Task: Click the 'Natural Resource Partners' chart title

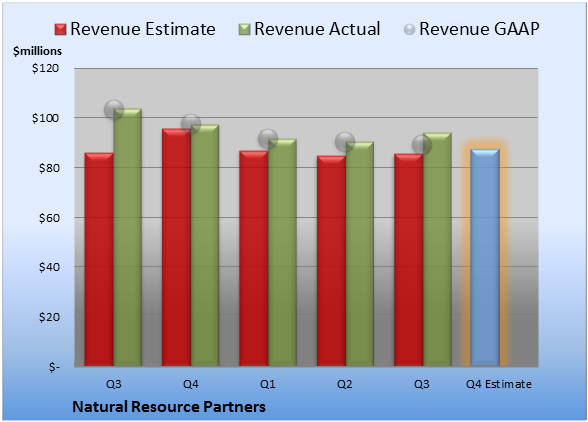Action: [x=169, y=407]
